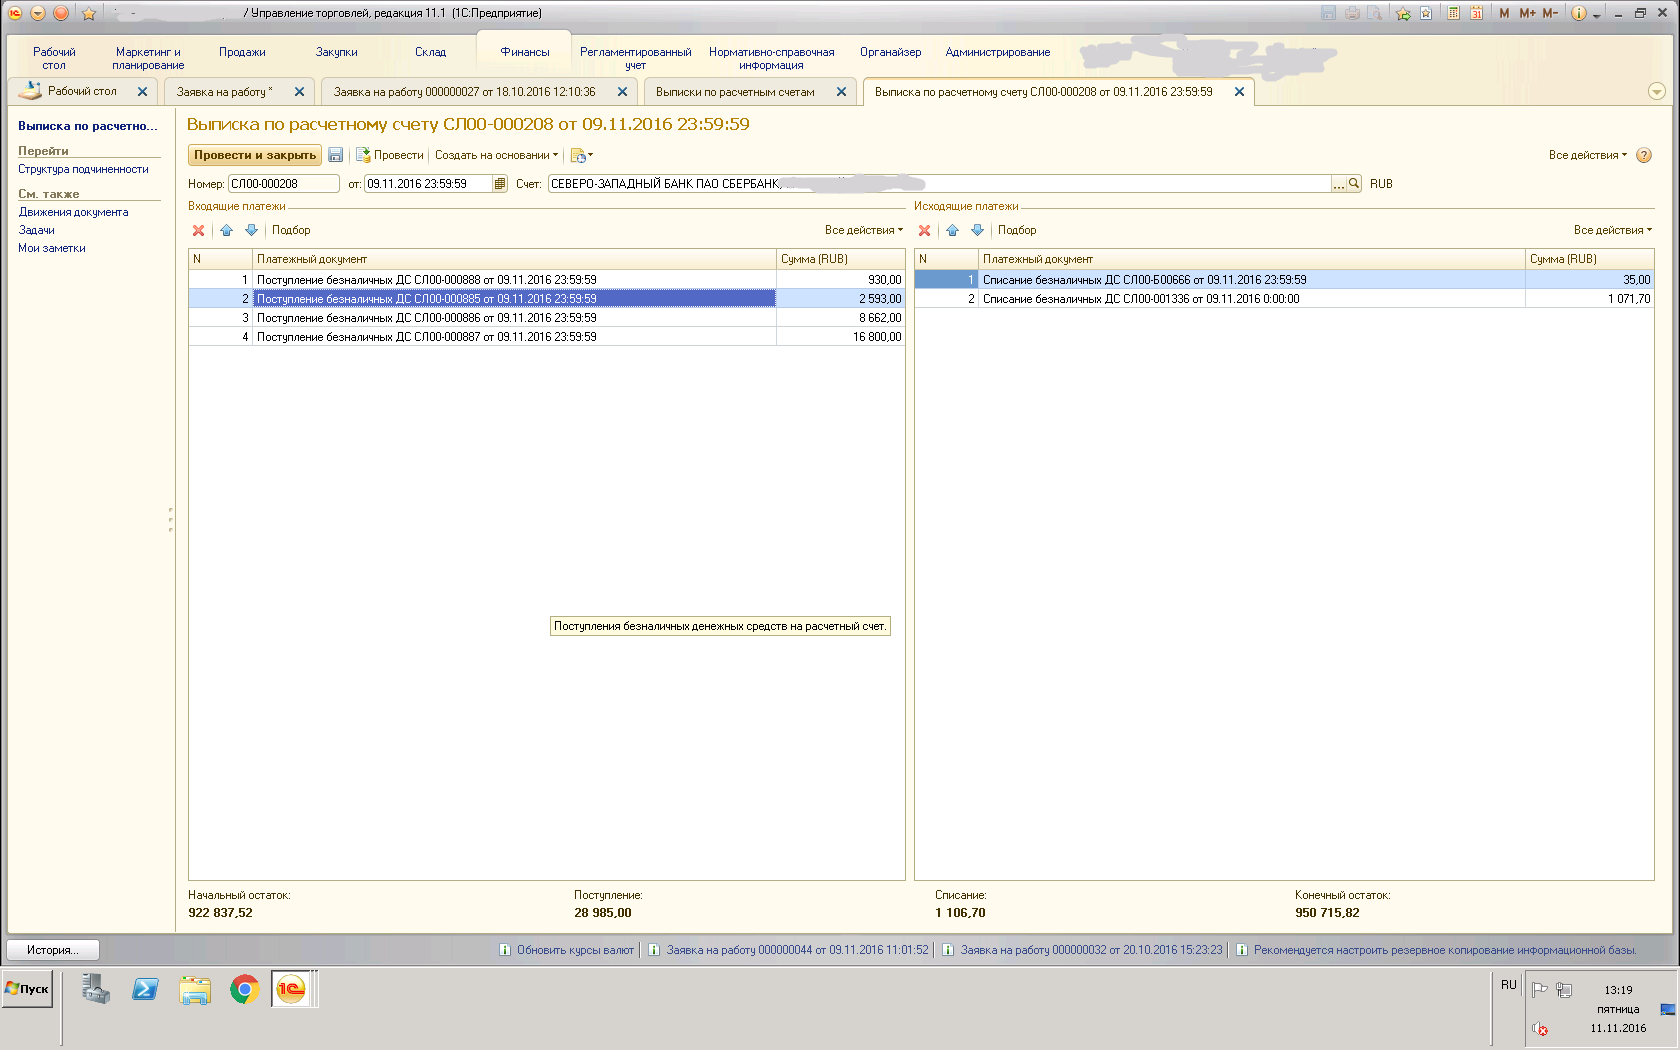Open 'Движения документа' link
Screen dimensions: 1680x1050
[73, 212]
